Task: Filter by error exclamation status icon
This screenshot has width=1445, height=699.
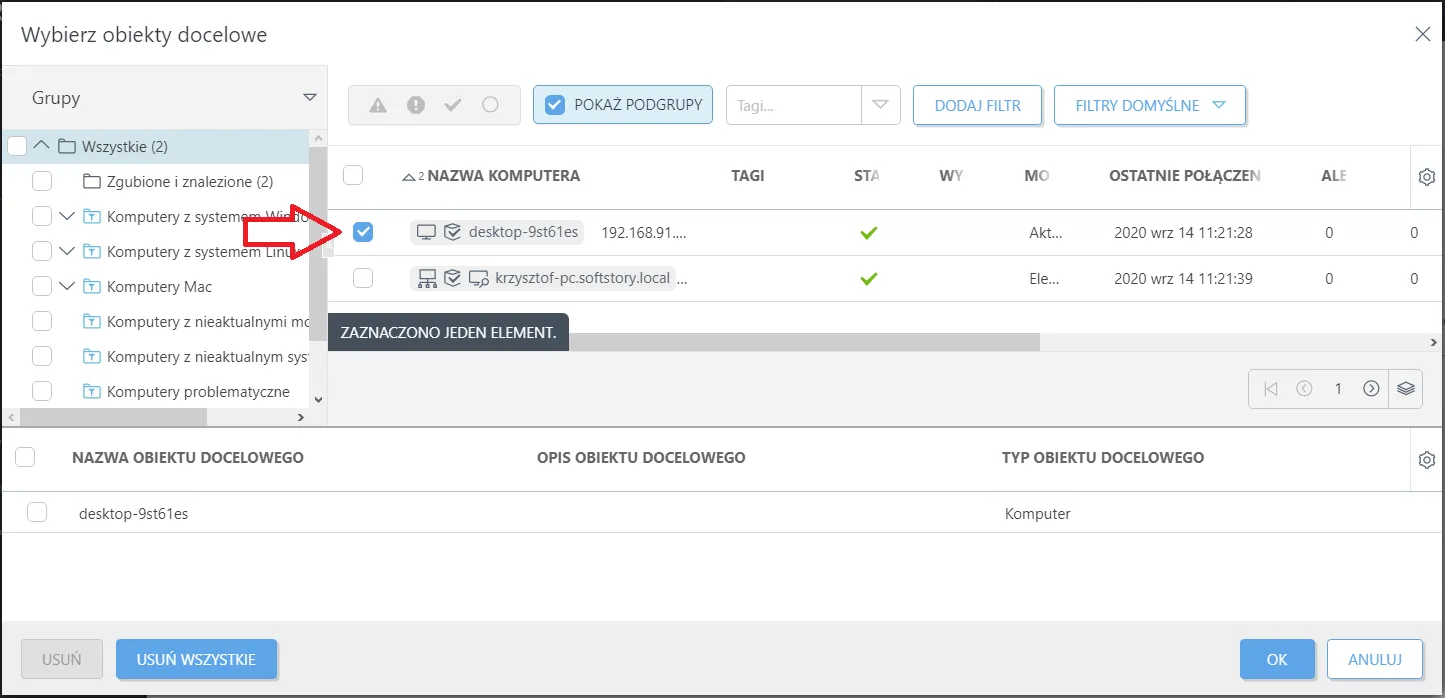Action: click(x=416, y=105)
